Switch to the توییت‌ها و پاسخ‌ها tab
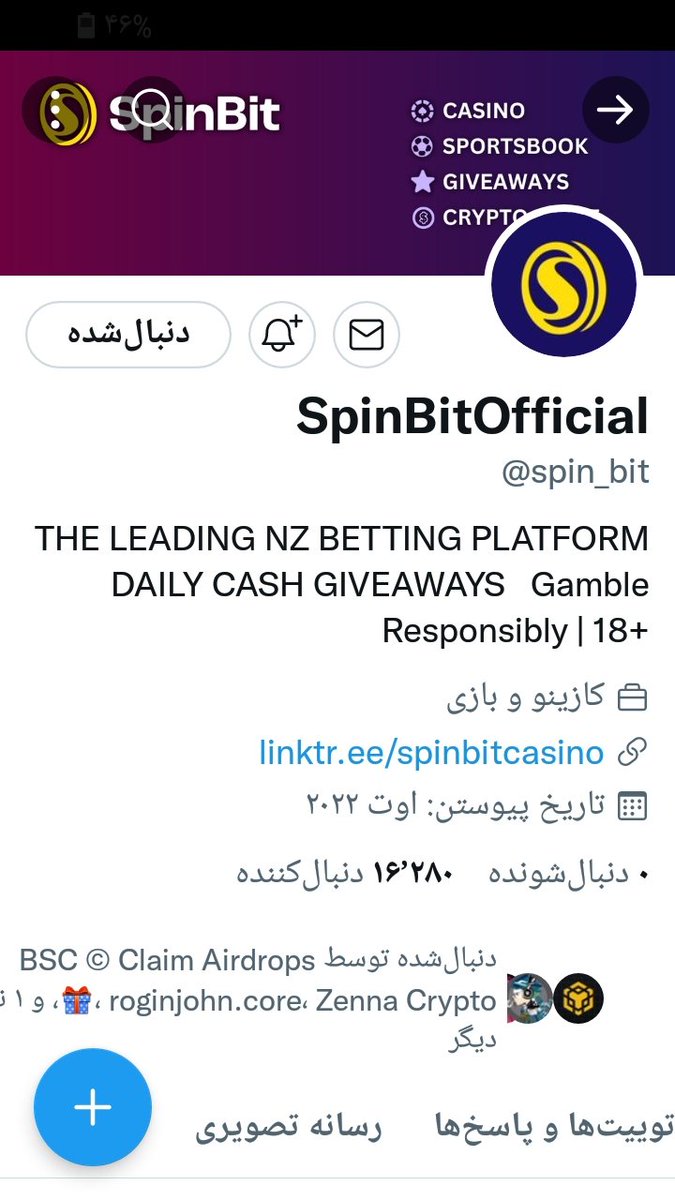The width and height of the screenshot is (675, 1200). [x=555, y=1127]
